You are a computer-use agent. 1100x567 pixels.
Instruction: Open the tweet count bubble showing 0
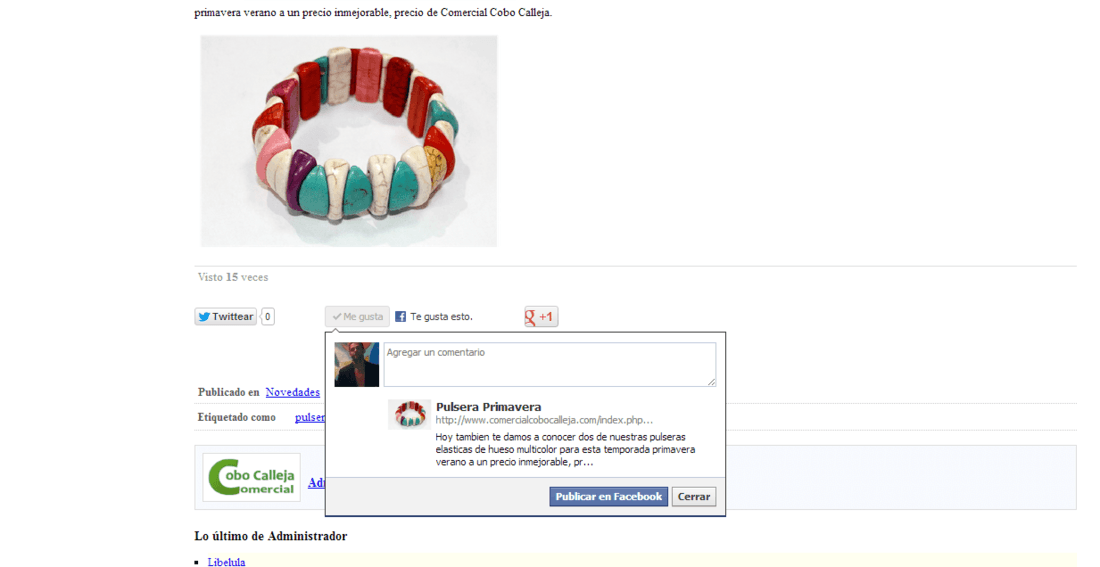click(x=268, y=316)
